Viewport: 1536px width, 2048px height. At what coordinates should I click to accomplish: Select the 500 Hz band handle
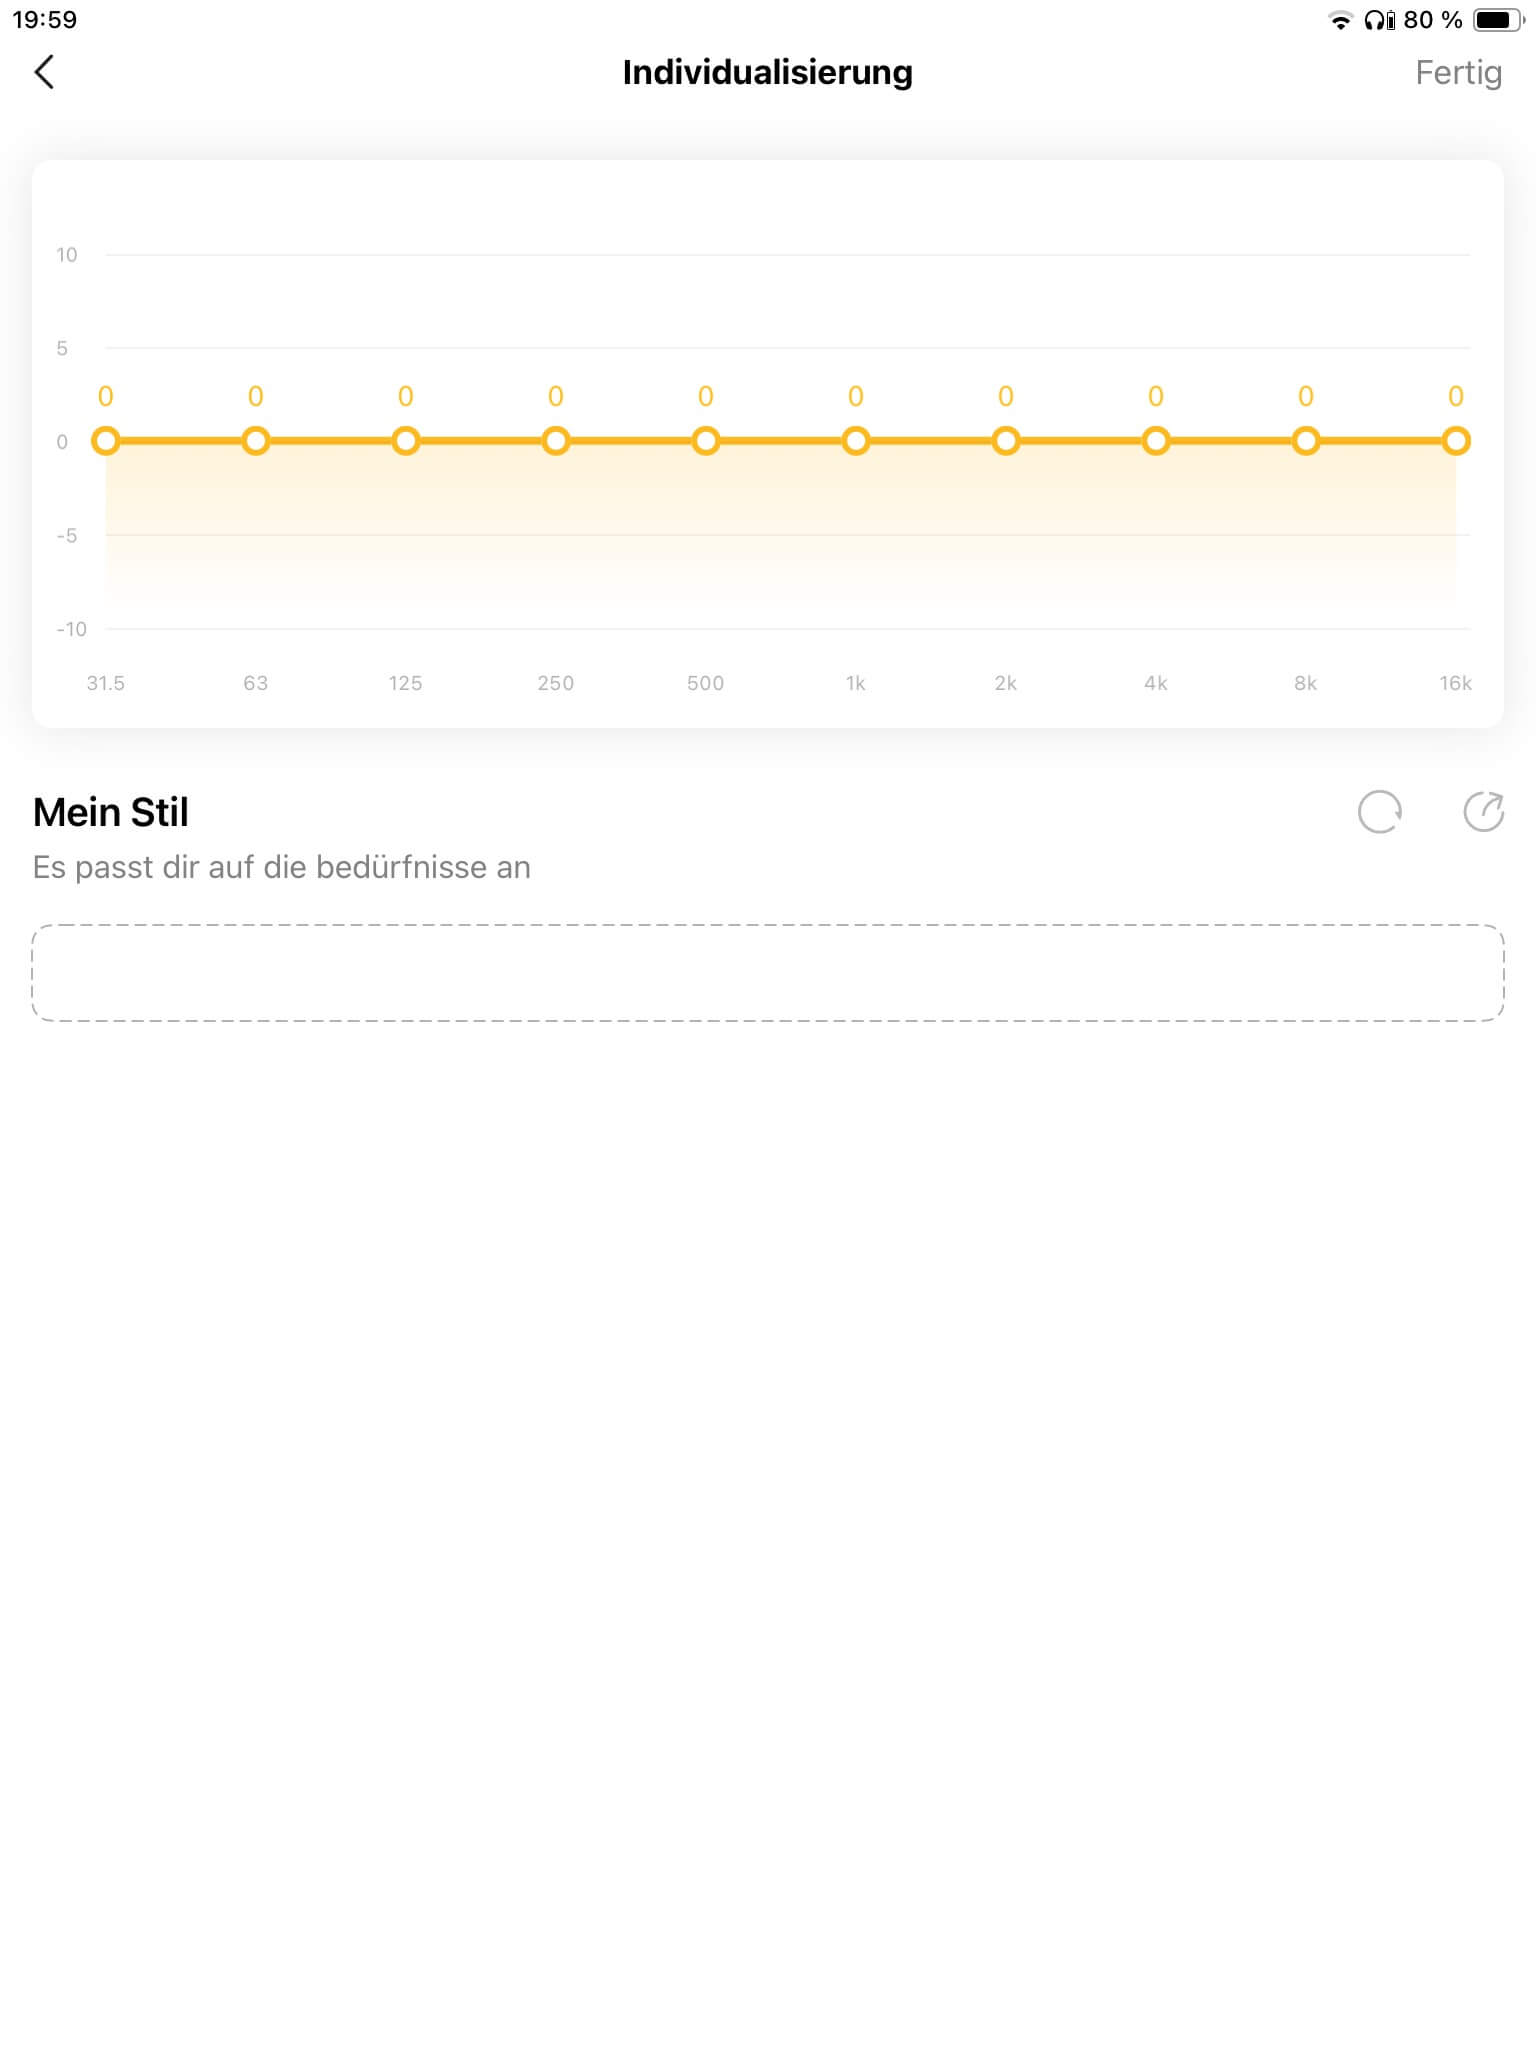[706, 441]
